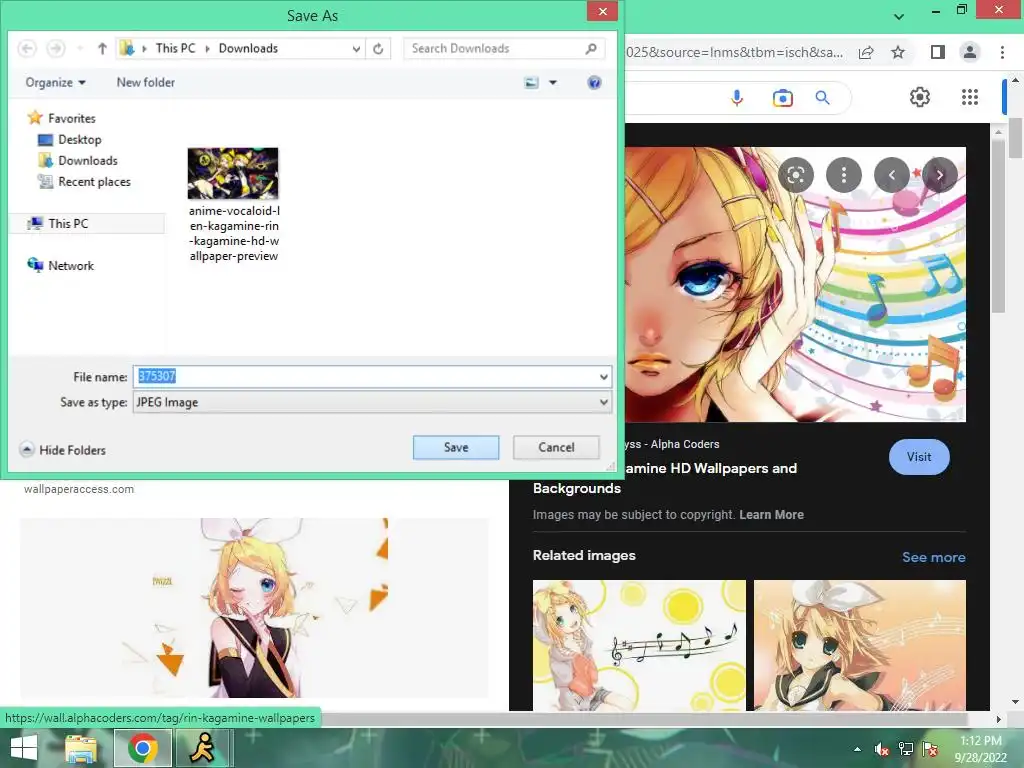Open Google apps grid

click(970, 97)
